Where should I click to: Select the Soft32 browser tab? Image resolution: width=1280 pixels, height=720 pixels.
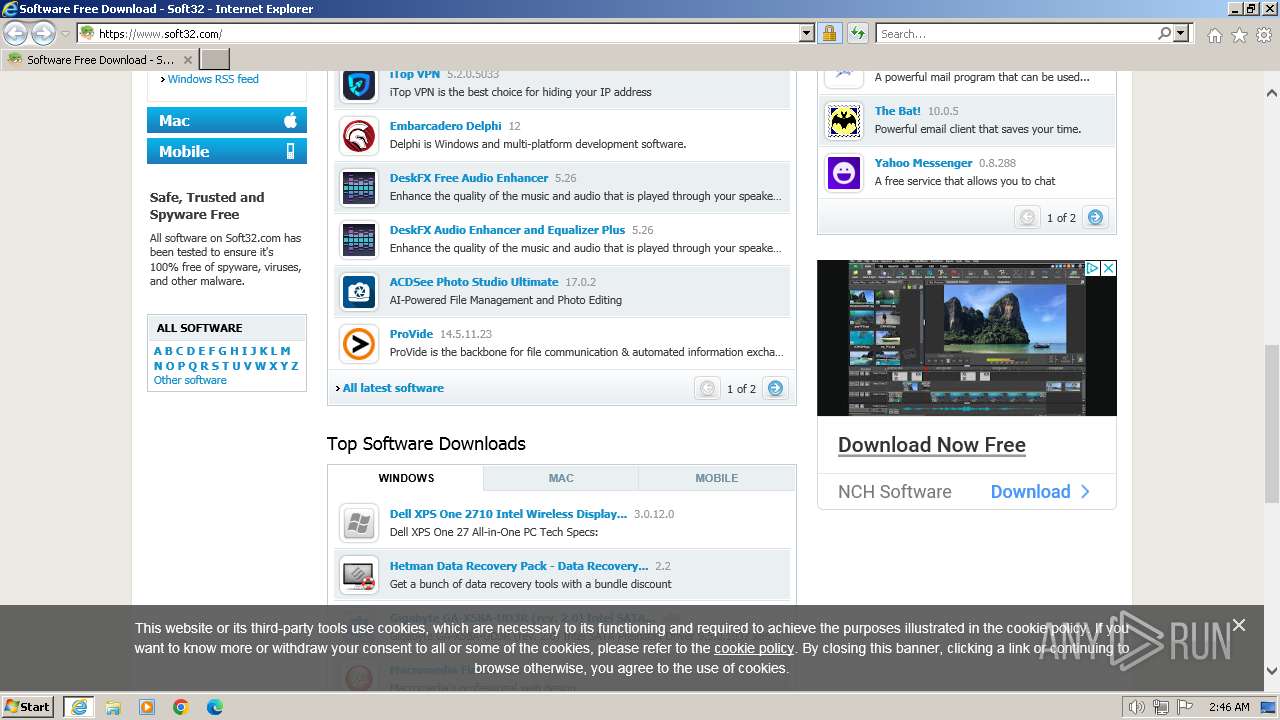100,59
